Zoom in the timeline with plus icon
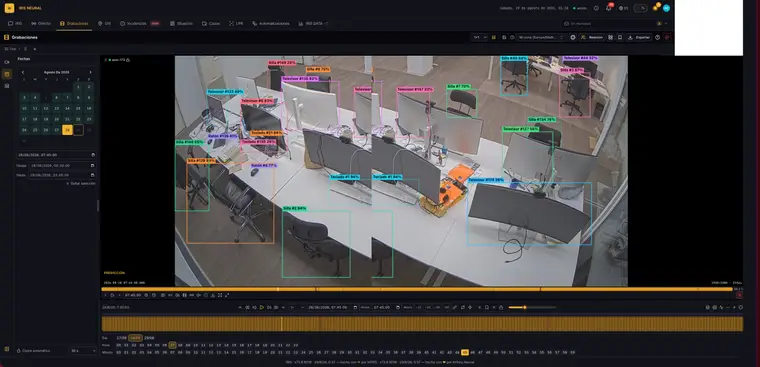The height and width of the screenshot is (367, 760). [x=734, y=307]
